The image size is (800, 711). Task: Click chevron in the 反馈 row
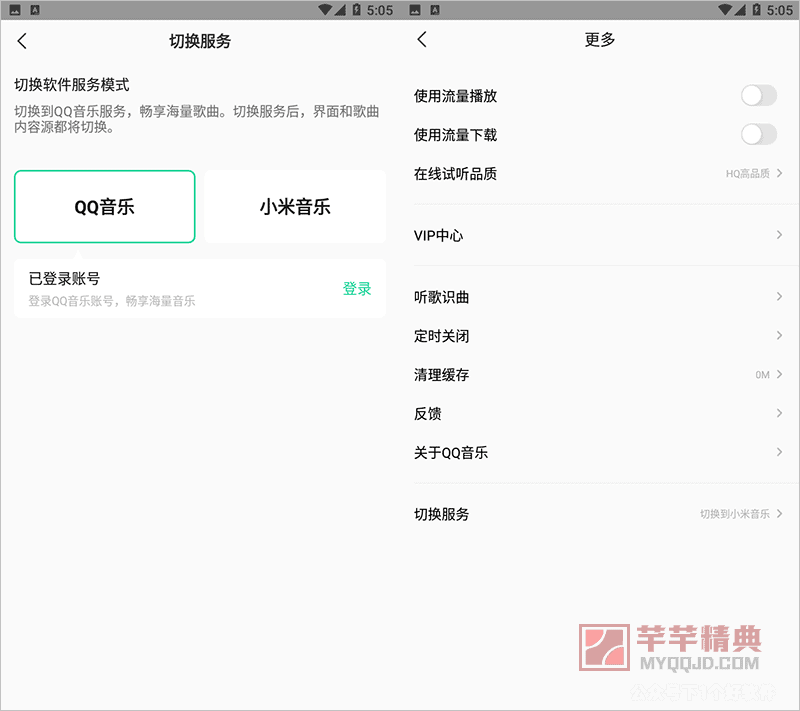click(x=779, y=413)
